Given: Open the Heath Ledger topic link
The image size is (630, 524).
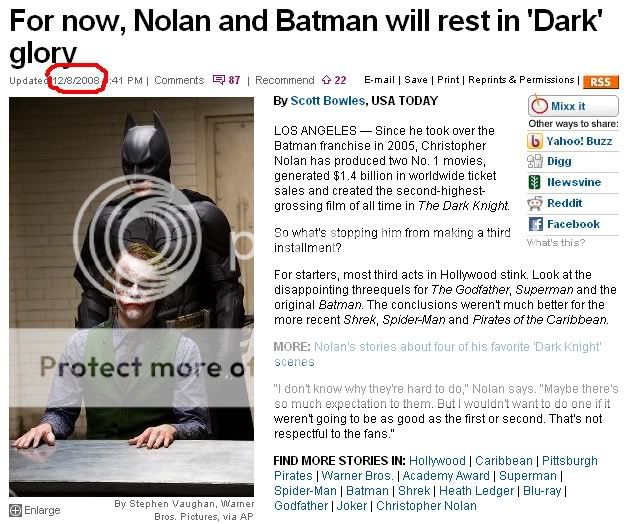Looking at the screenshot, I should (x=477, y=491).
